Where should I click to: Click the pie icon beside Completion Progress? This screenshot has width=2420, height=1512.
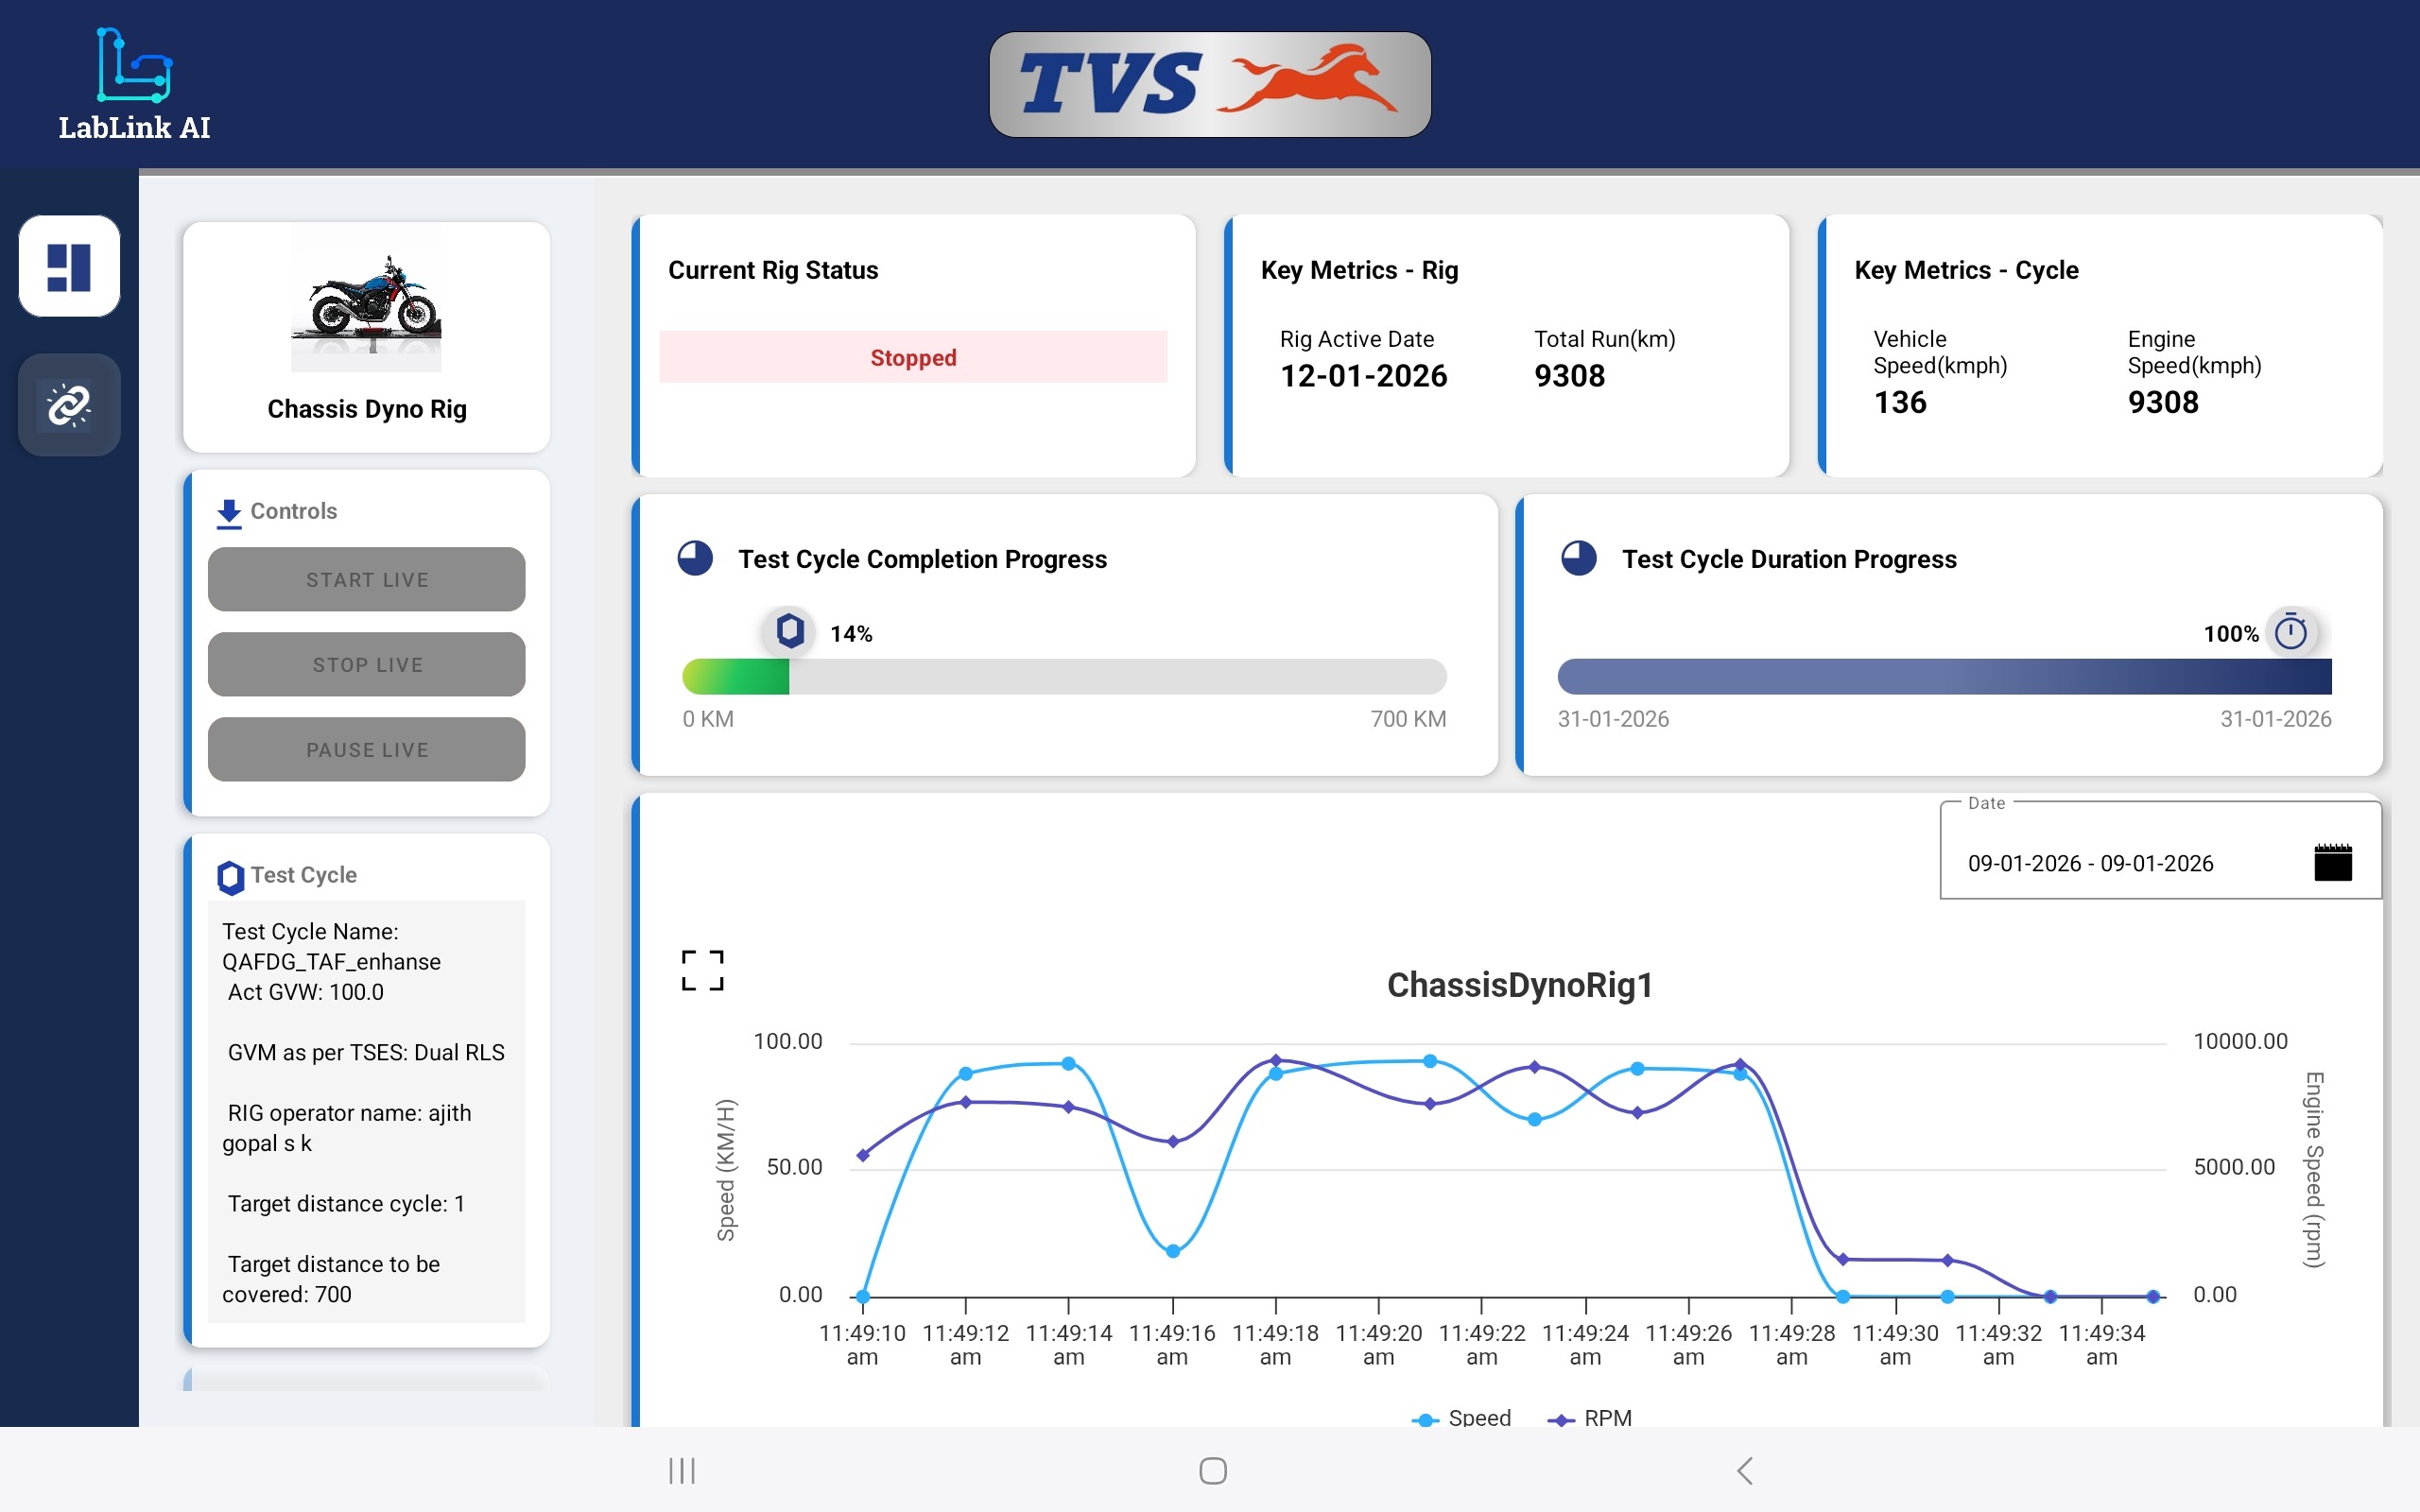point(695,558)
